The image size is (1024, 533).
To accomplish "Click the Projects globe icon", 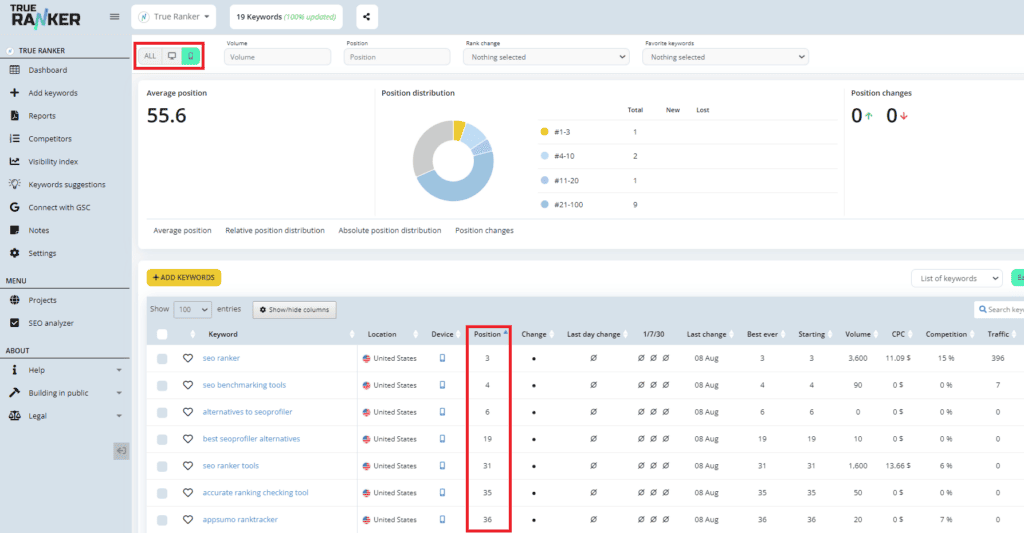I will coord(14,300).
